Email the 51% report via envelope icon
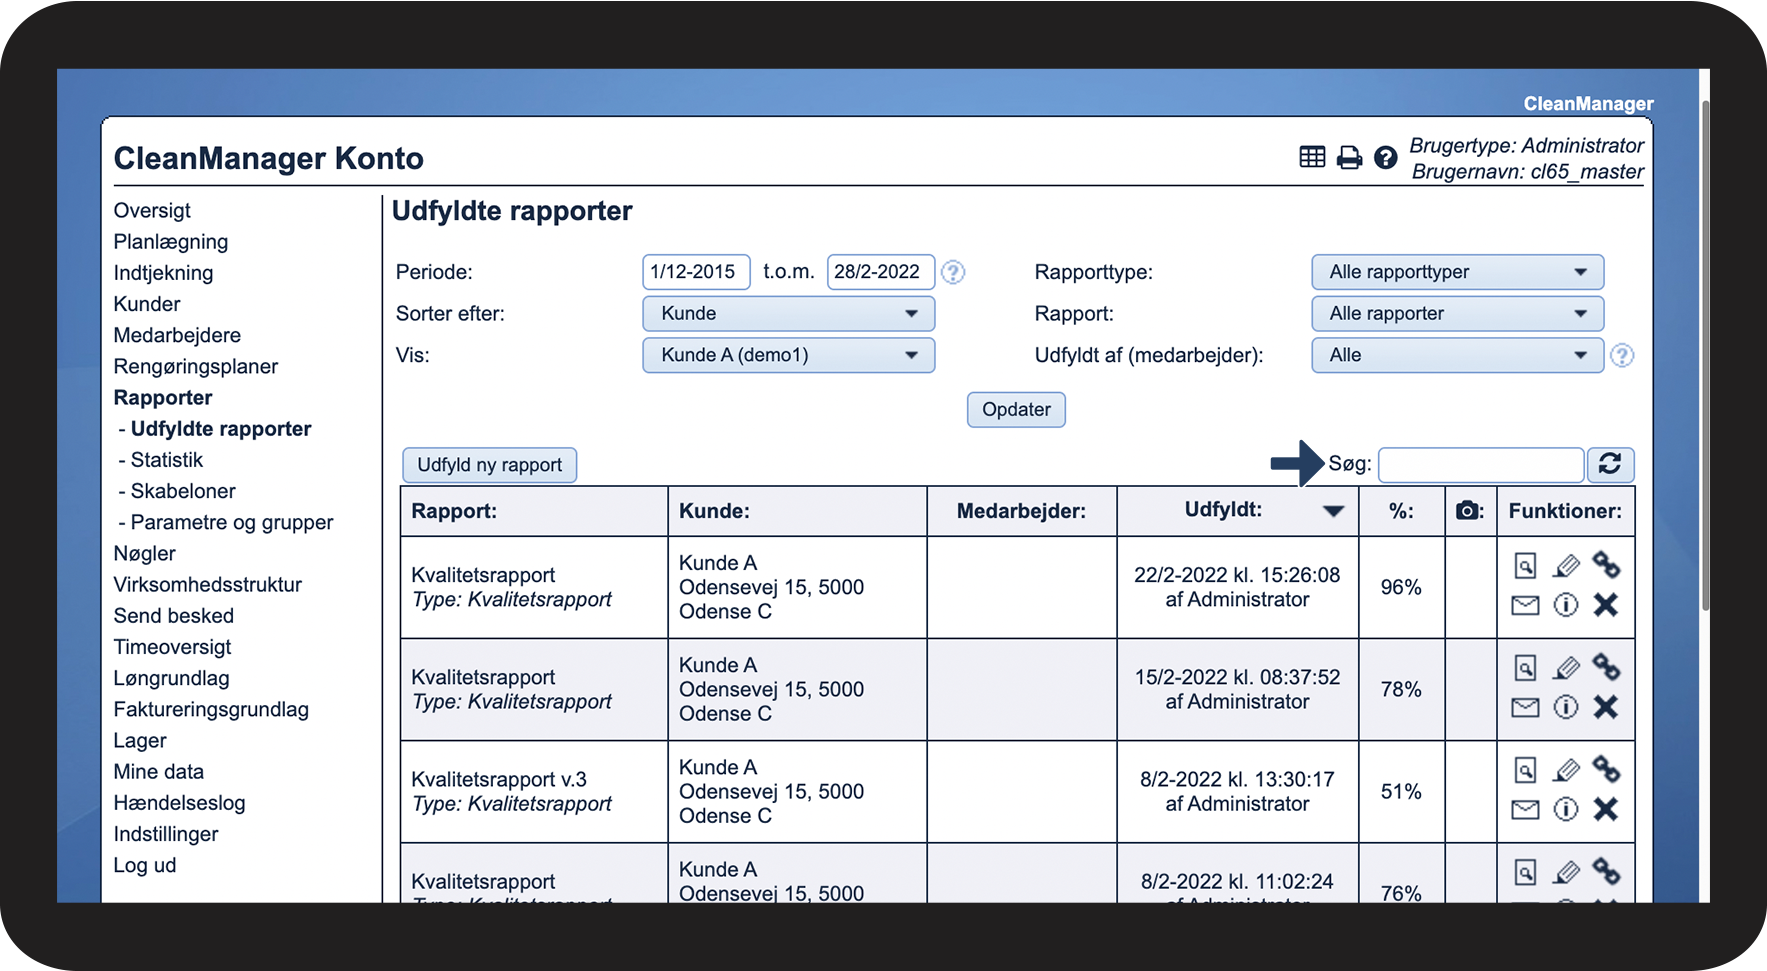Image resolution: width=1767 pixels, height=971 pixels. coord(1525,809)
